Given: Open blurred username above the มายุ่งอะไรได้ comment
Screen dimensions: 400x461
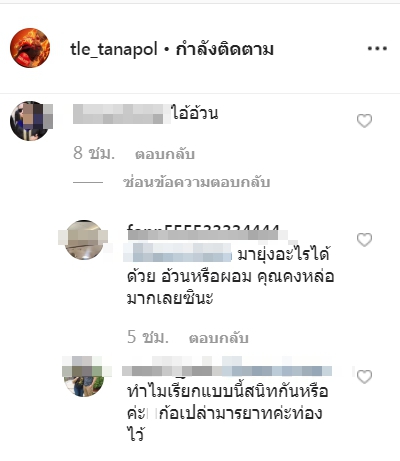Looking at the screenshot, I should coord(203,233).
